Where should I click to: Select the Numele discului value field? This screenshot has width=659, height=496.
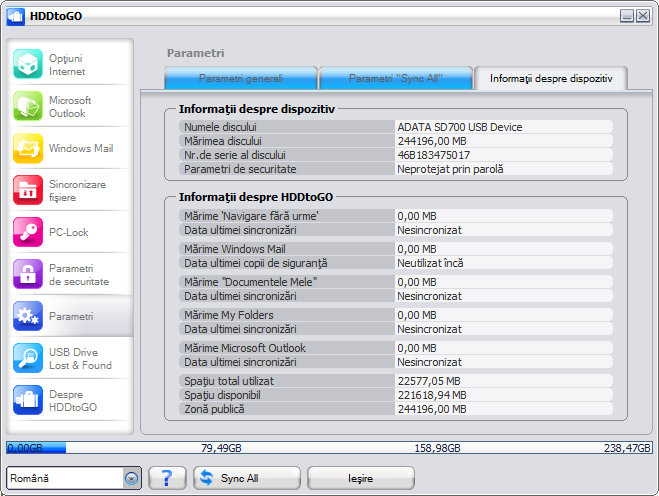coord(504,127)
